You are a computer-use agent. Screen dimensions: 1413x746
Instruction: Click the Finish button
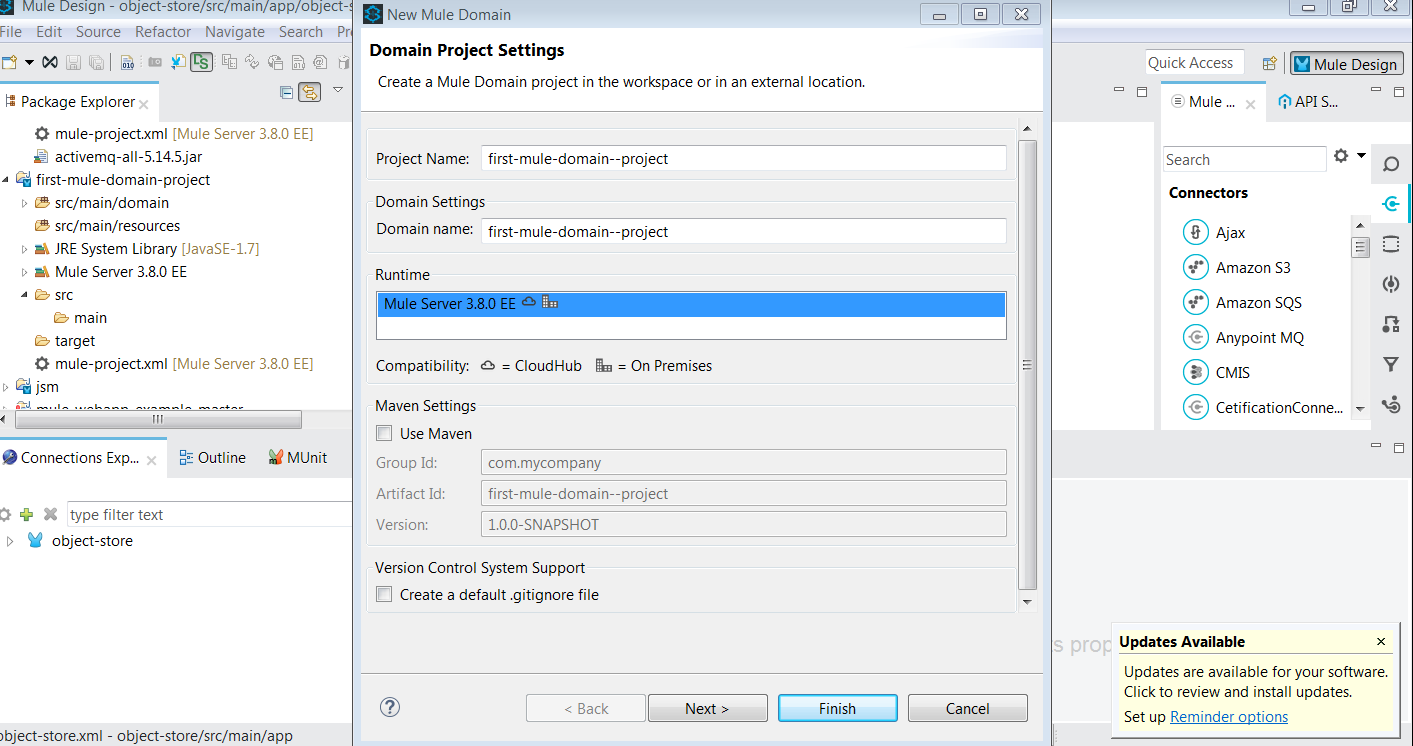tap(838, 708)
